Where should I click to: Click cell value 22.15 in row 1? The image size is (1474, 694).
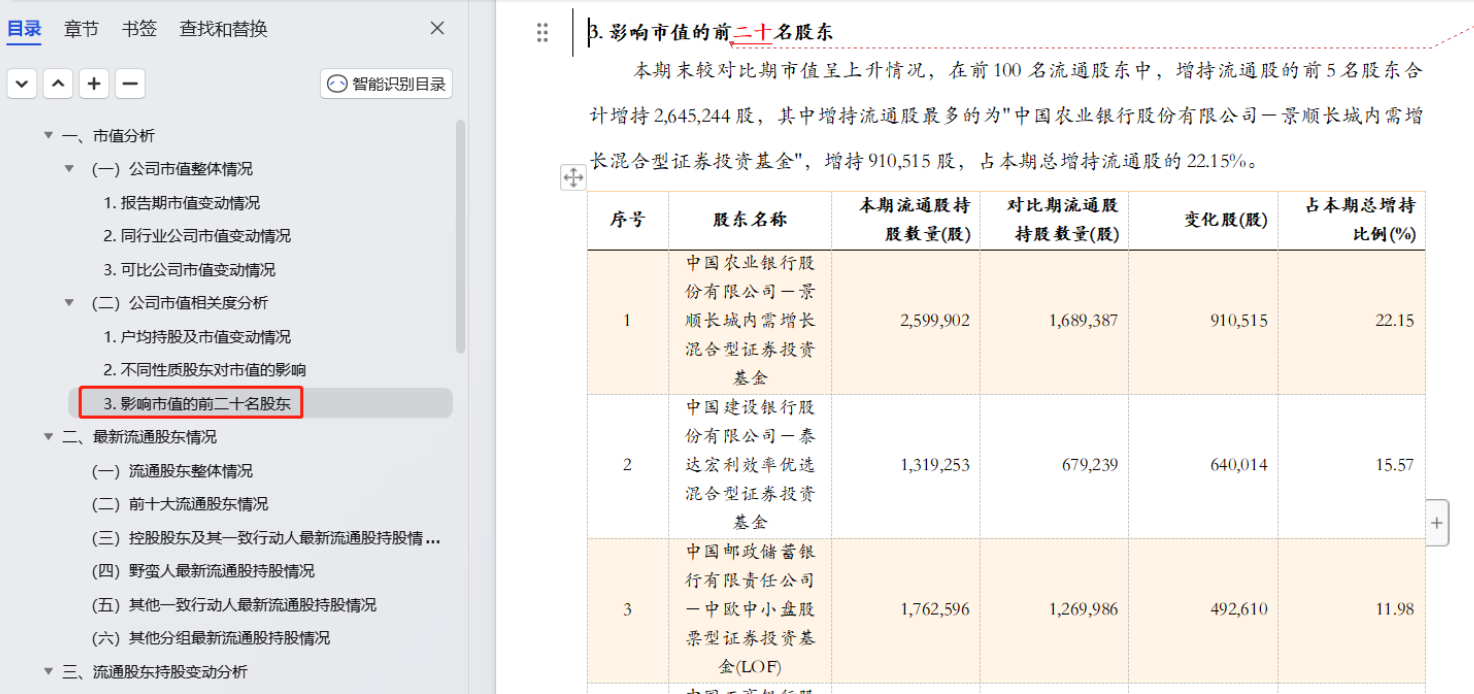click(1395, 320)
